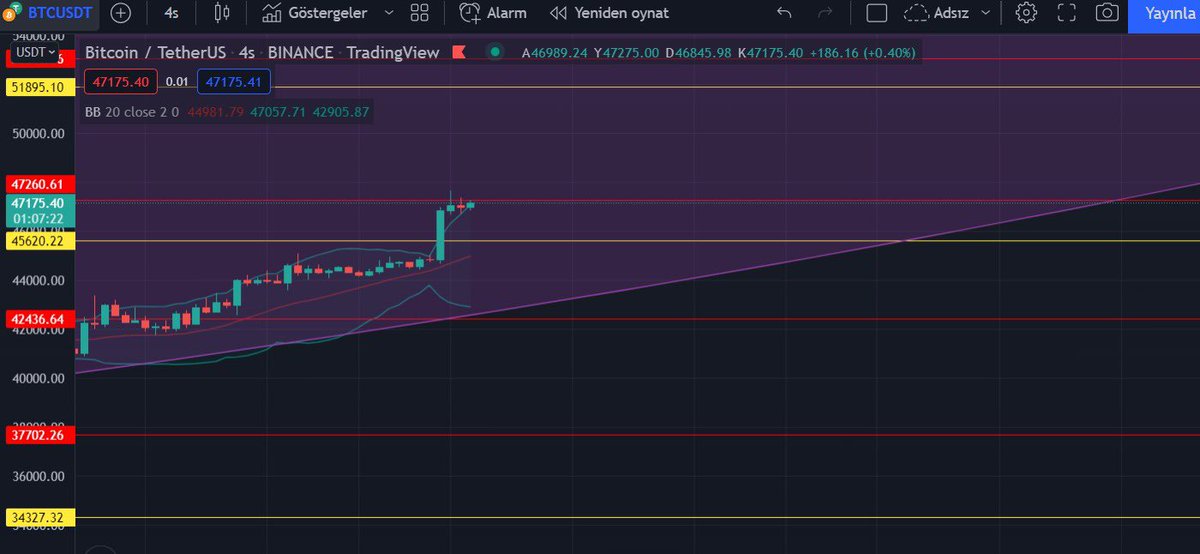Click the 50000.00 price axis label
Image resolution: width=1200 pixels, height=554 pixels.
coord(38,134)
